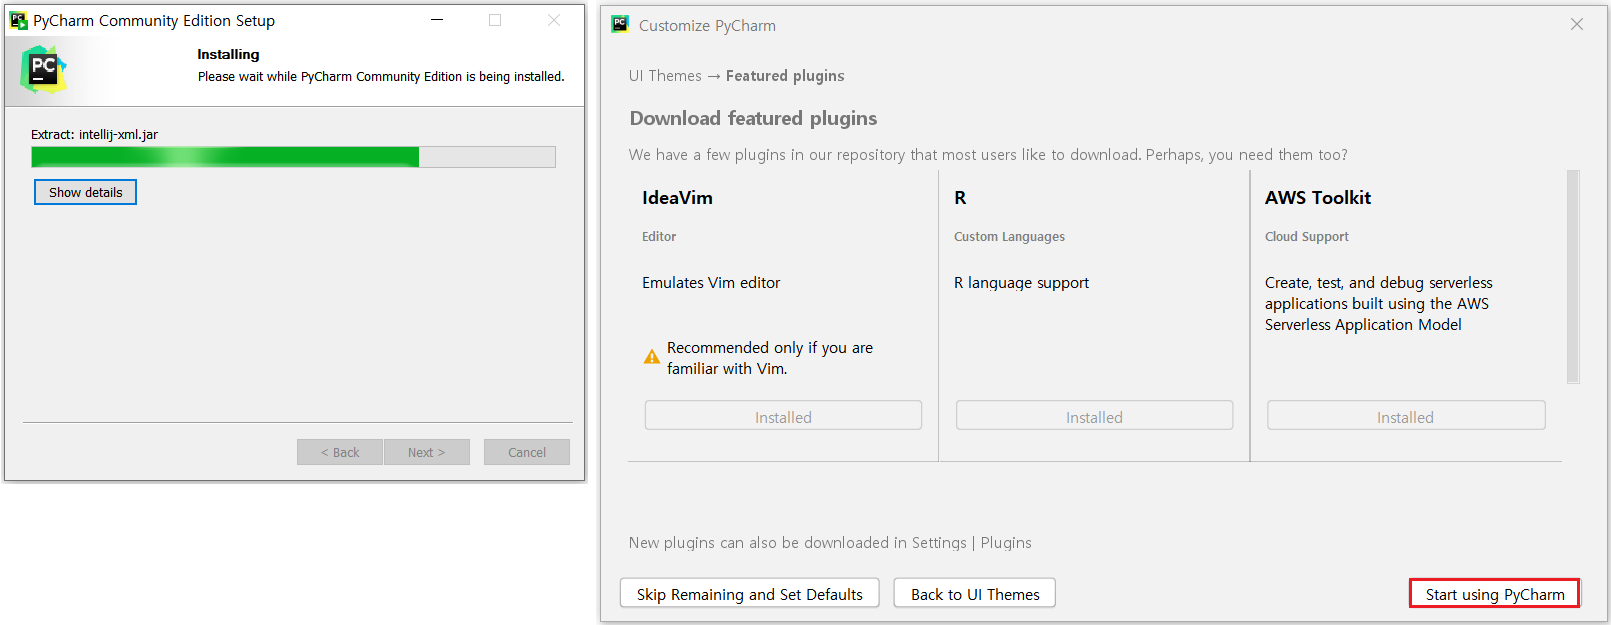This screenshot has width=1611, height=625.
Task: Click the Back button in Setup window
Action: [x=340, y=452]
